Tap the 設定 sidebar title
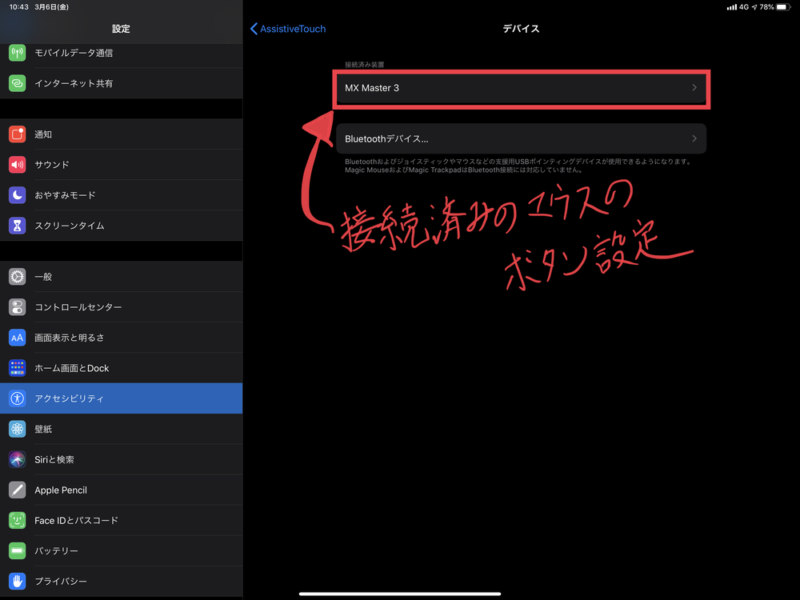Screen dimensions: 800x600 (121, 29)
